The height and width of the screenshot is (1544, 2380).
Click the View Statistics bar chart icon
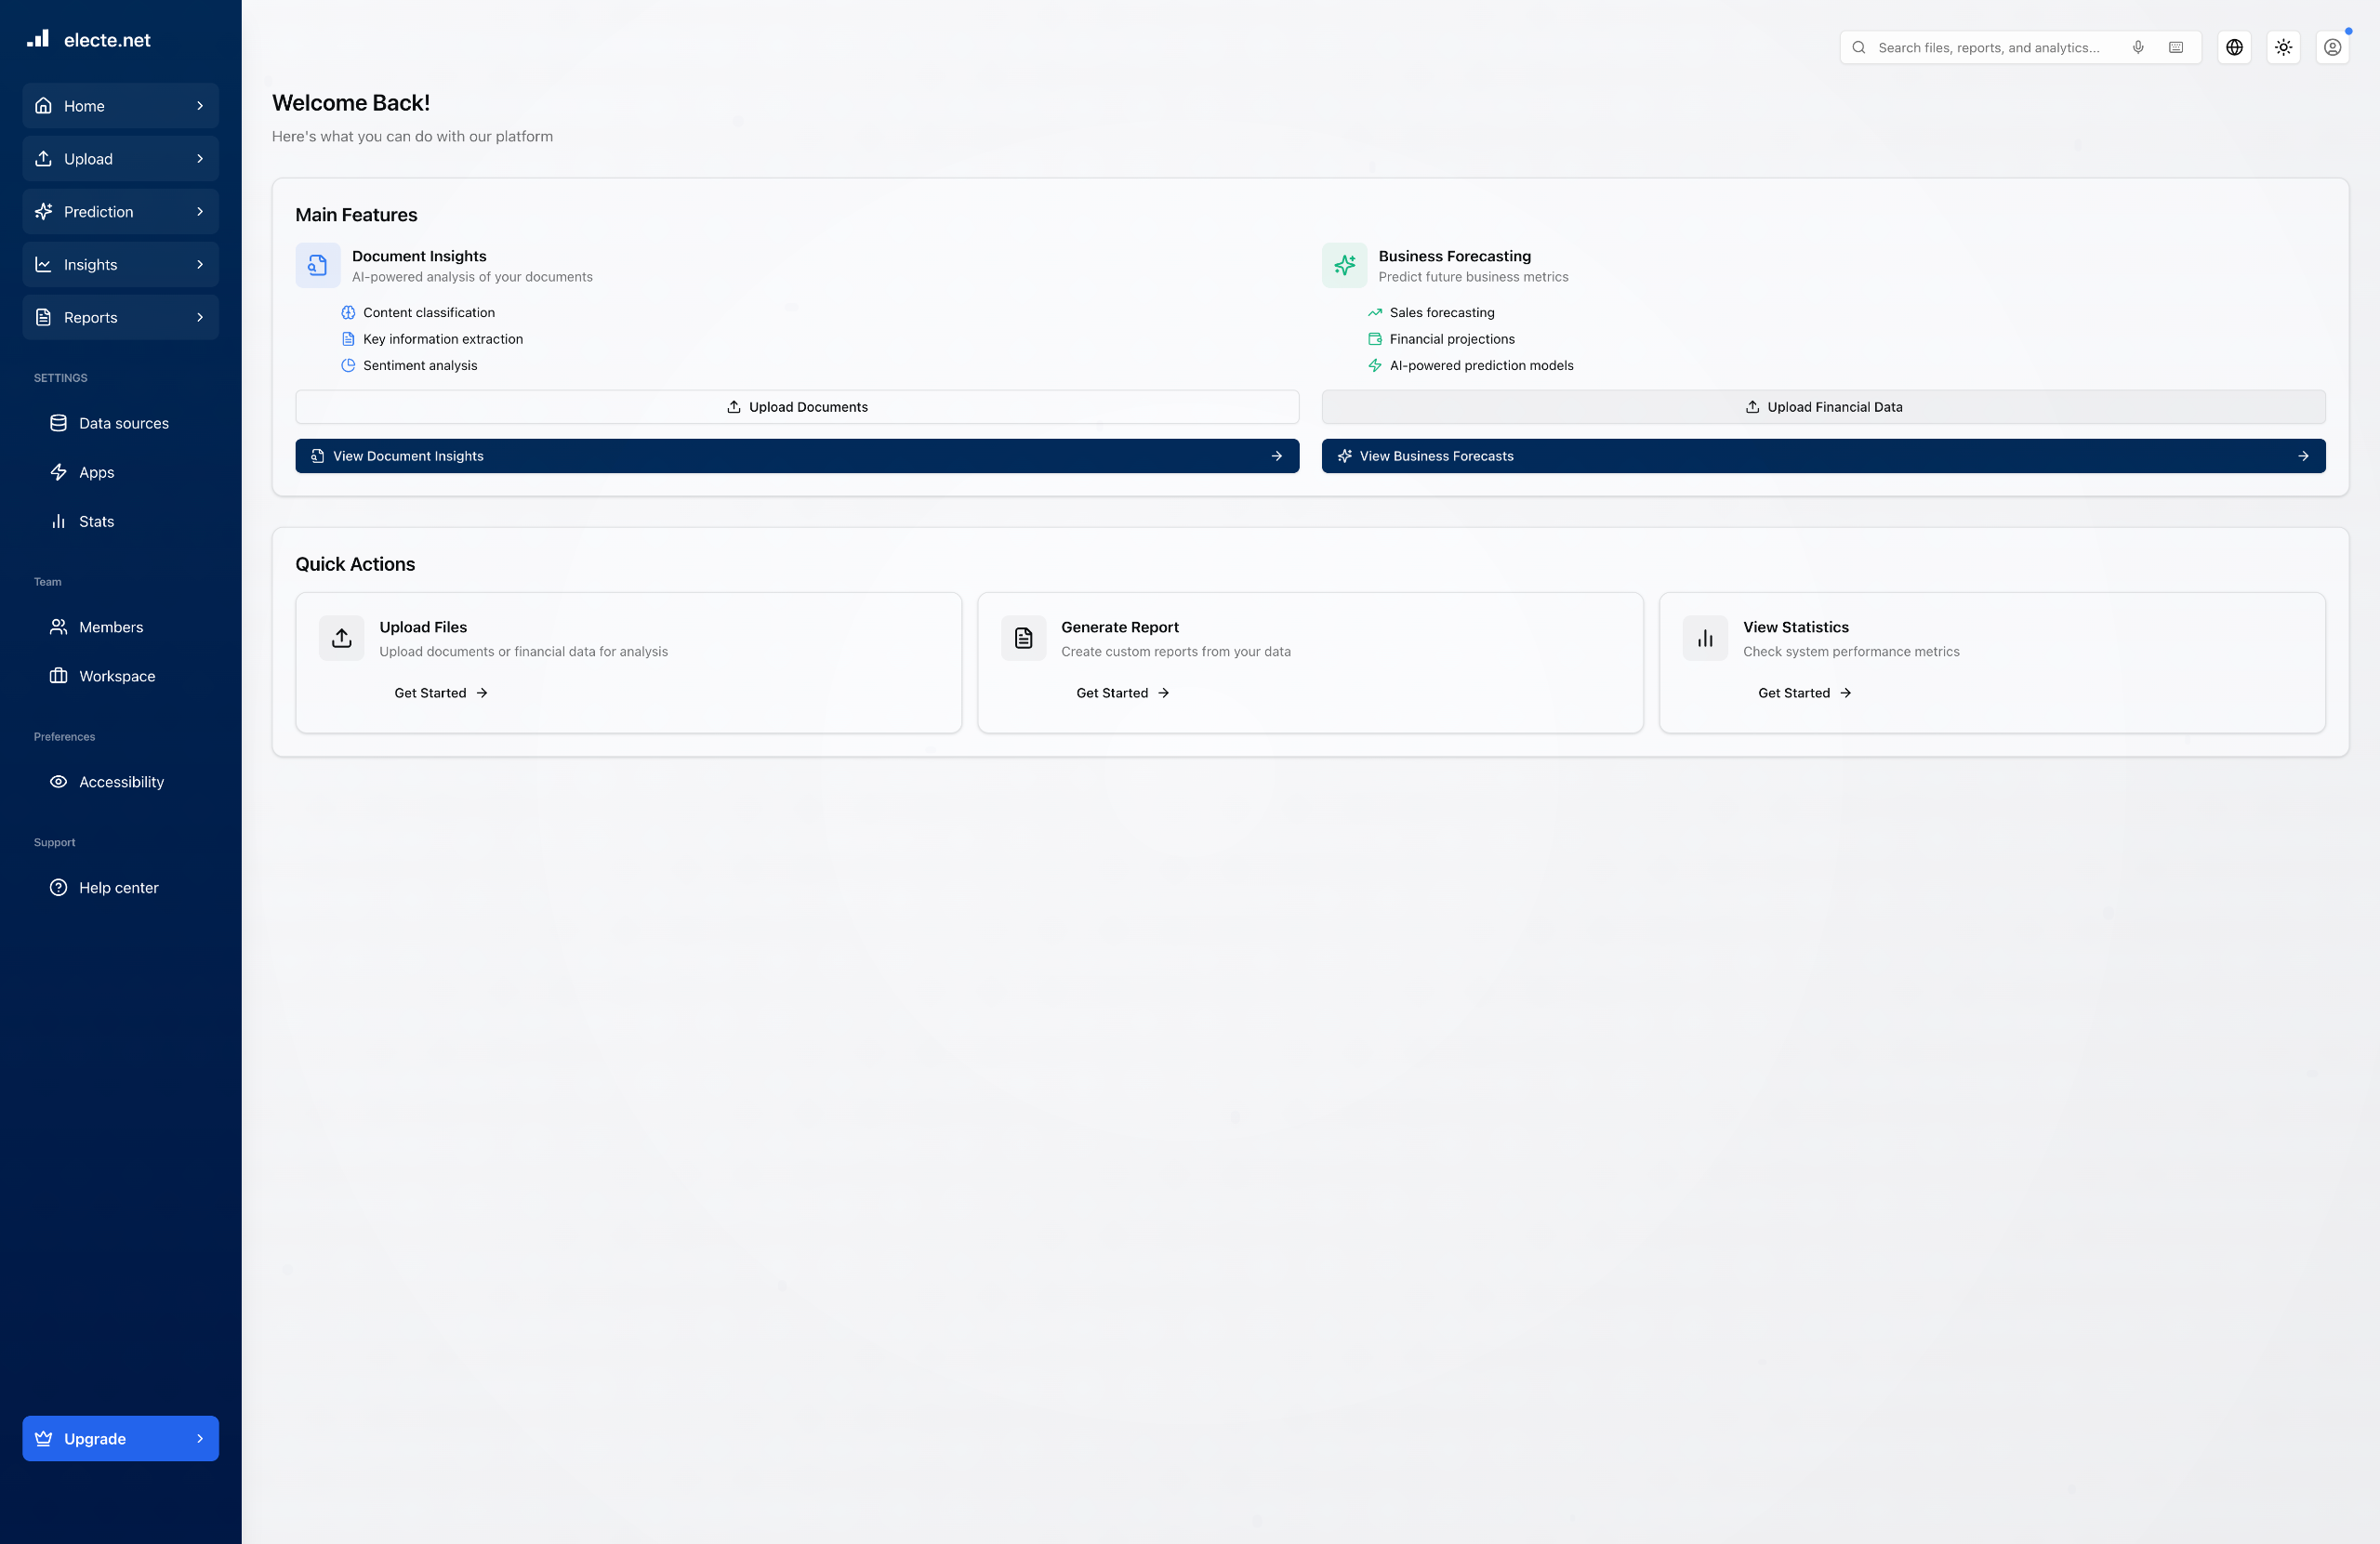coord(1705,638)
